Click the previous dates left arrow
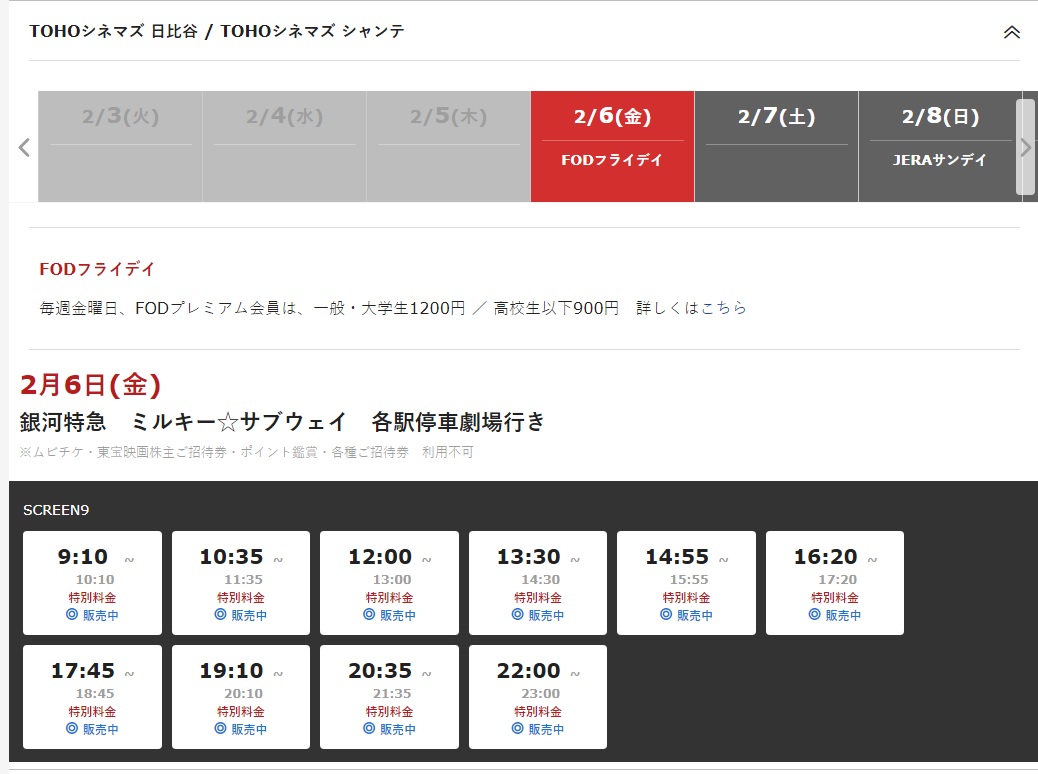Image resolution: width=1038 pixels, height=774 pixels. point(24,147)
